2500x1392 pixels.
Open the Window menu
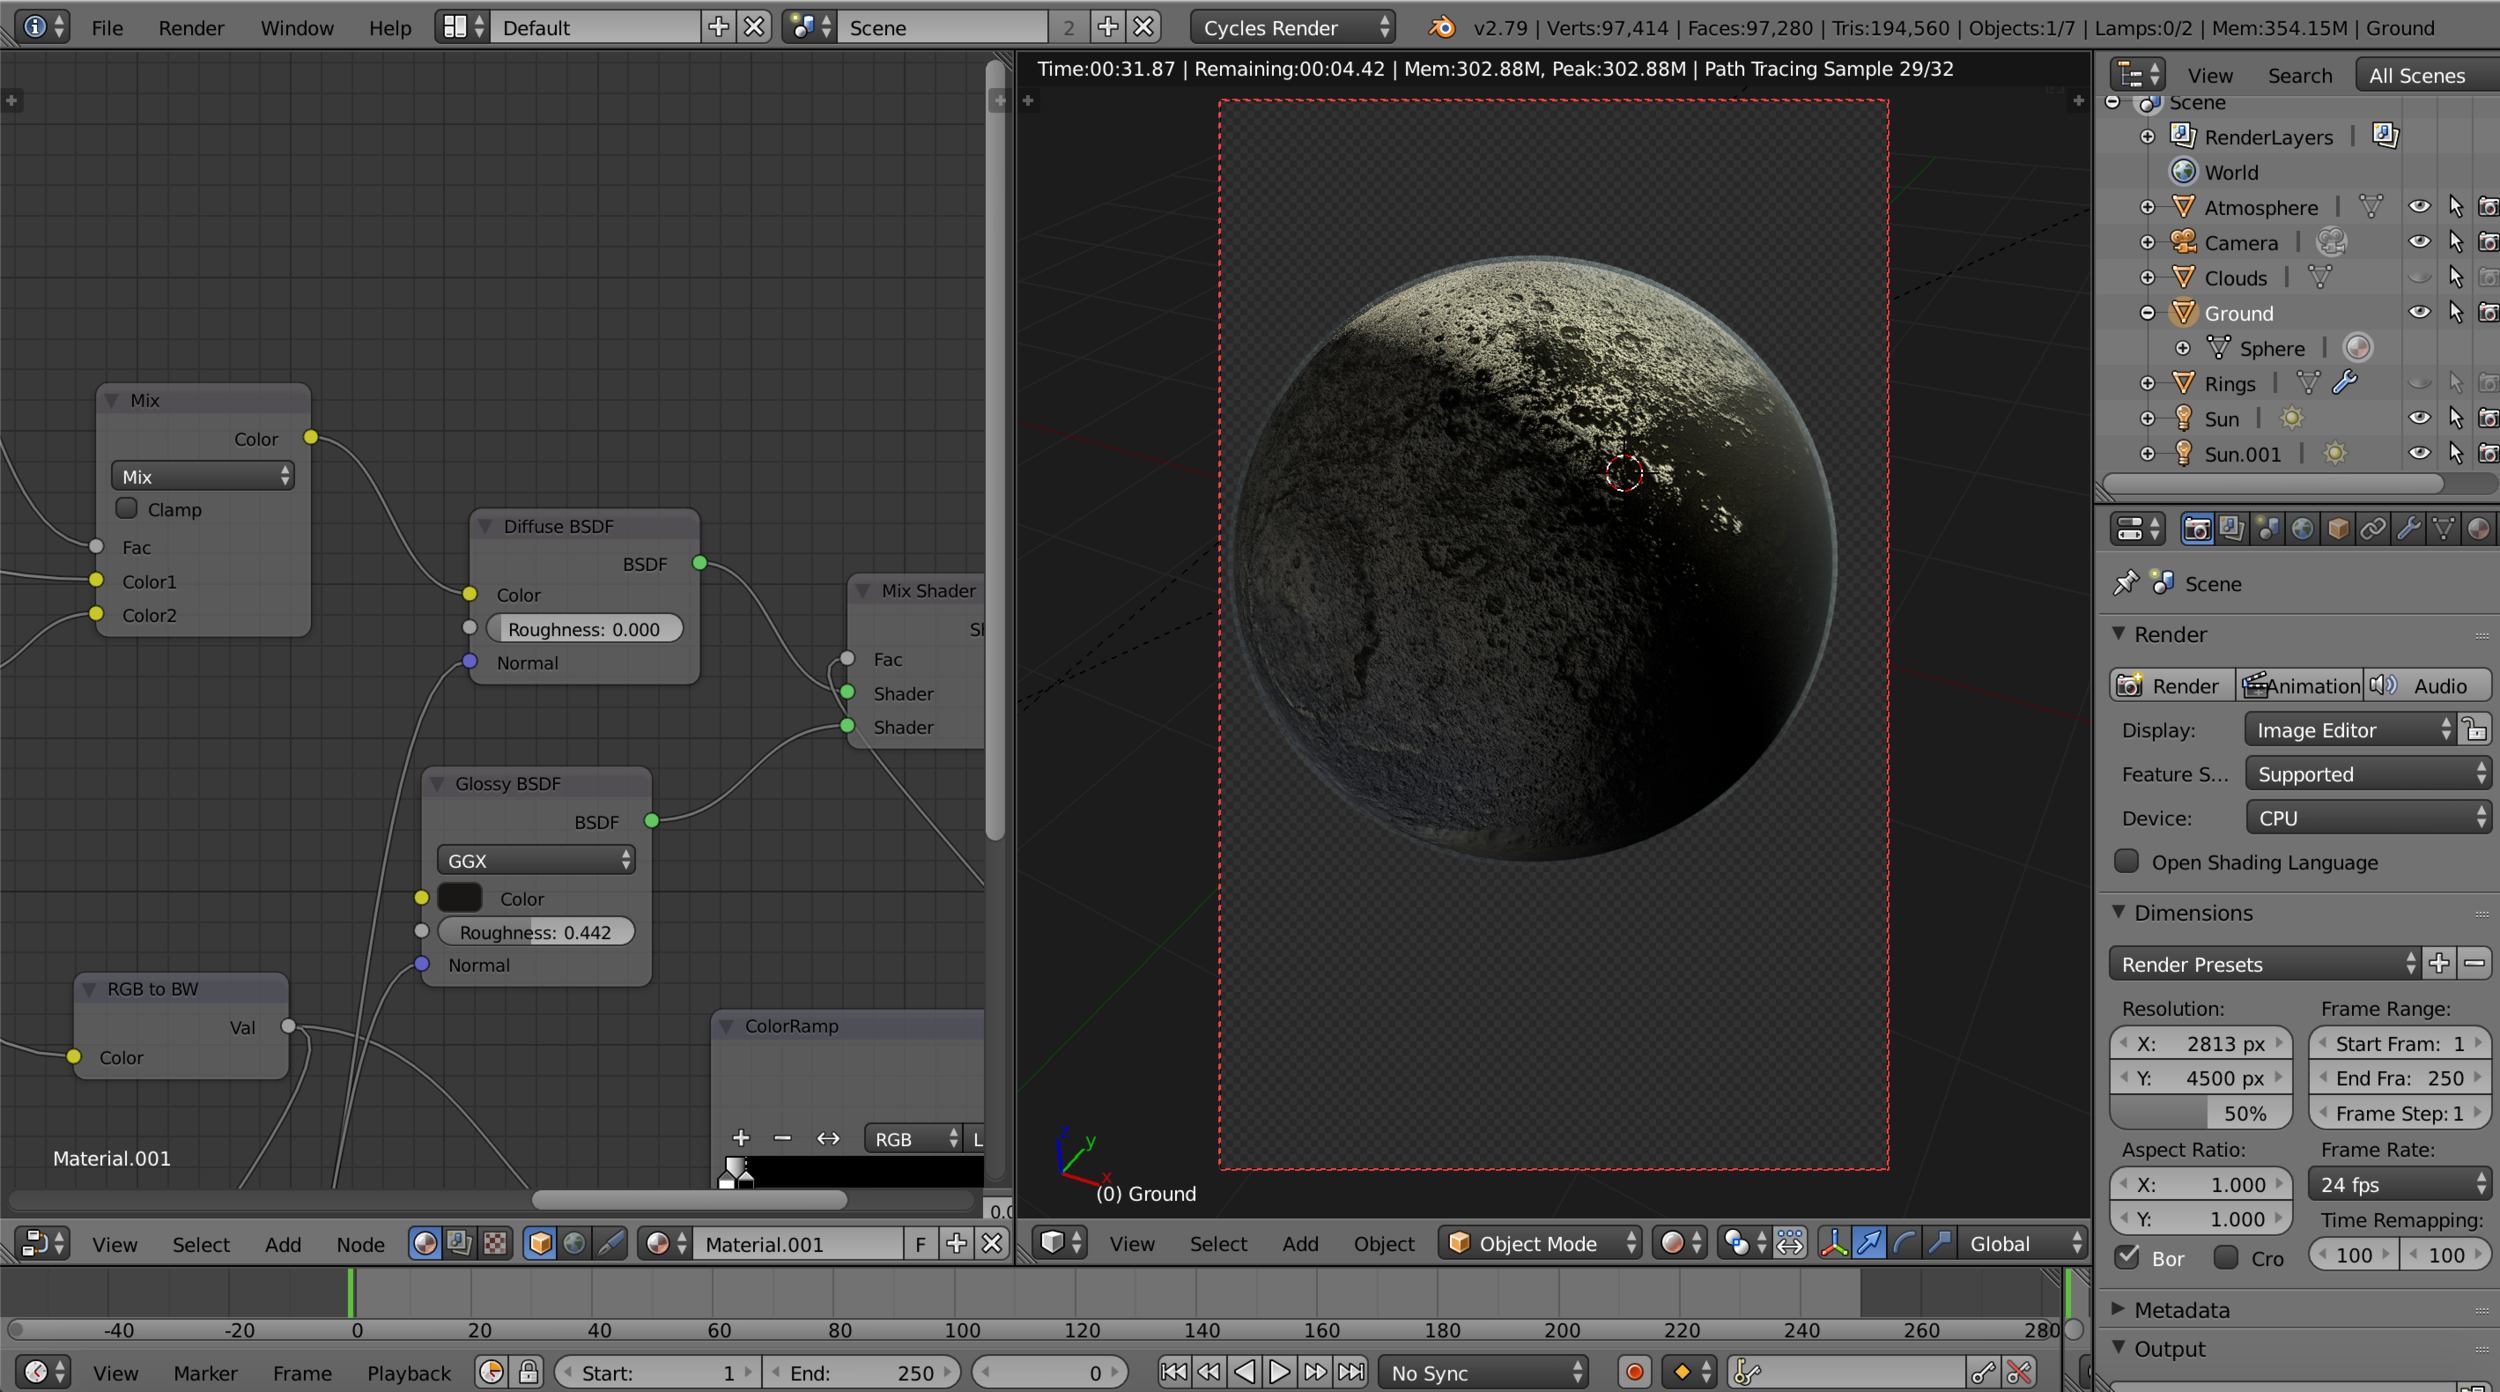coord(297,28)
